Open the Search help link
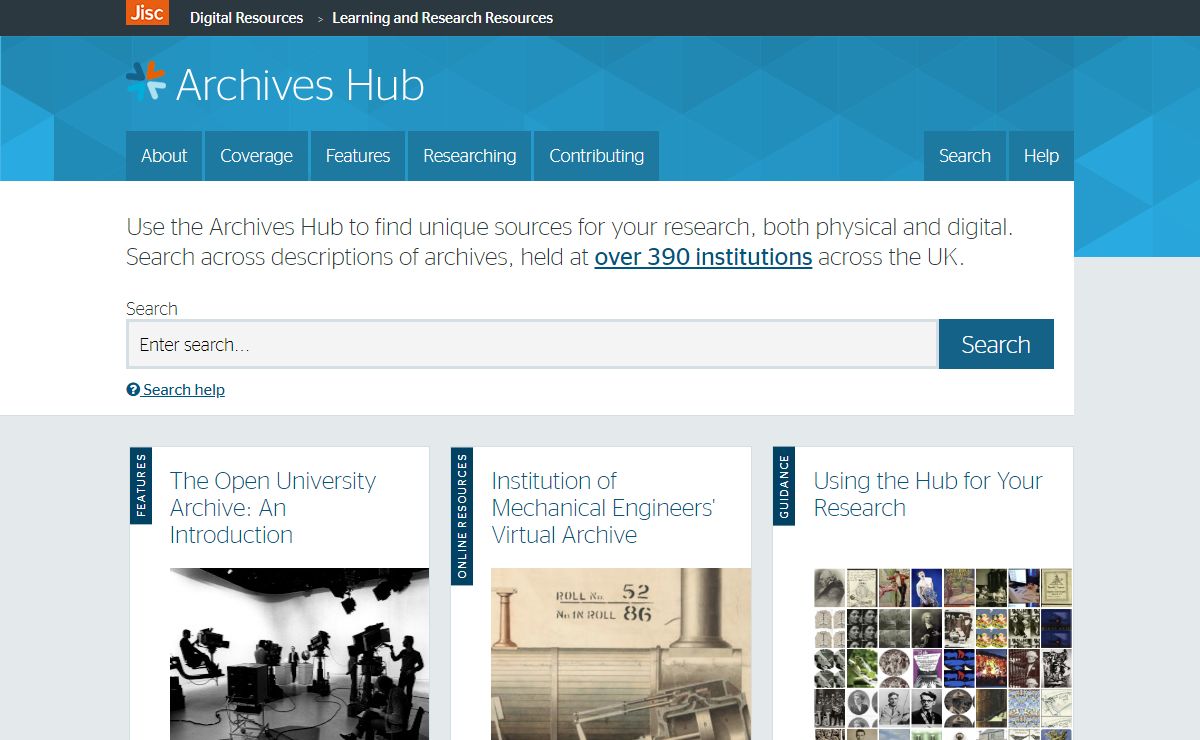This screenshot has width=1200, height=740. (x=184, y=390)
